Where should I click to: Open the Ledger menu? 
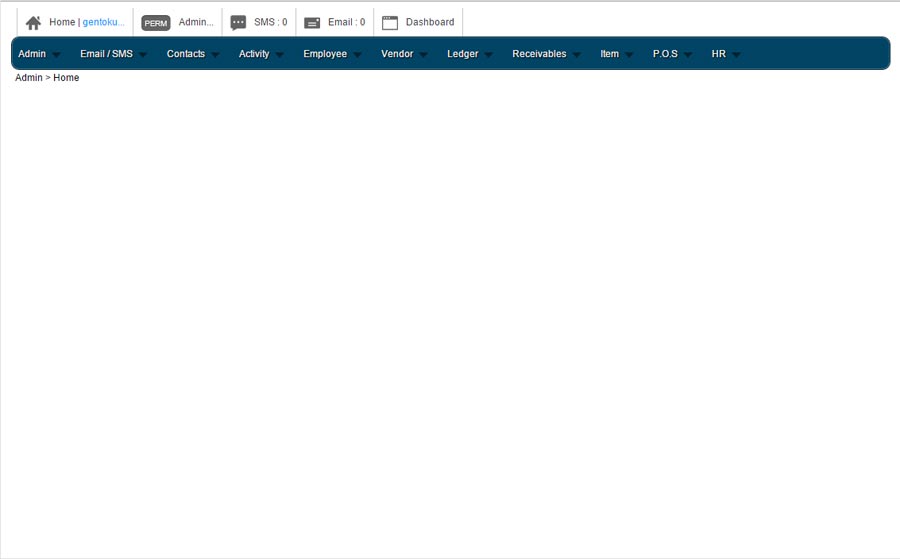[x=463, y=53]
